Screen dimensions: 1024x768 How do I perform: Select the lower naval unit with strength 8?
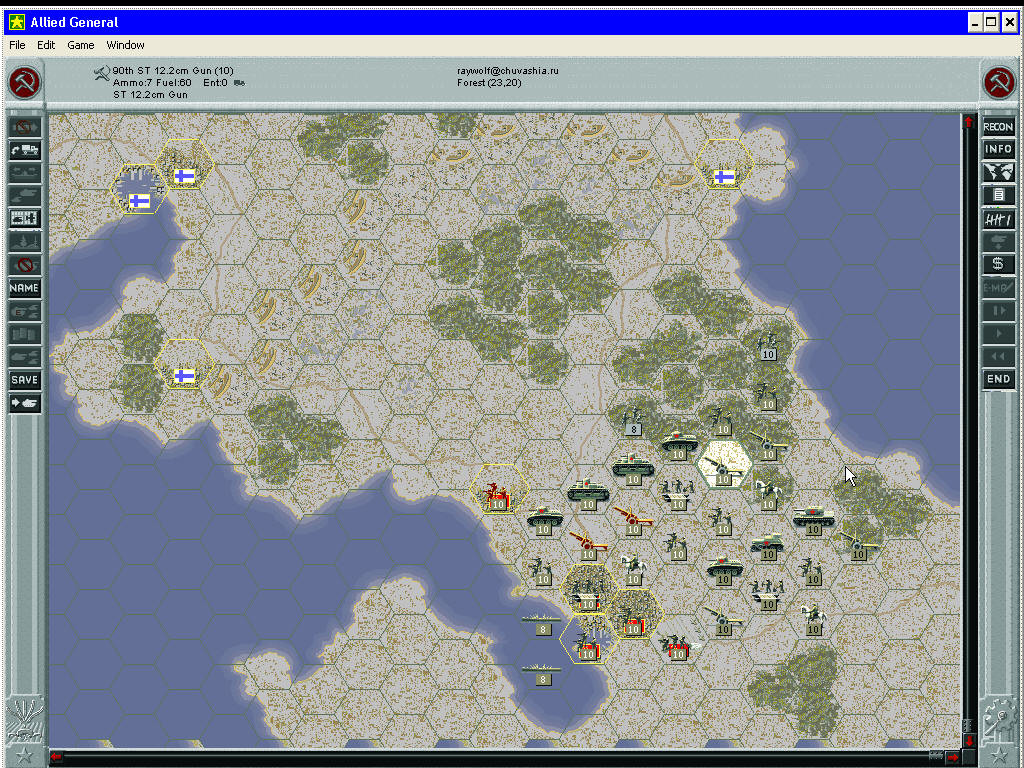[542, 674]
